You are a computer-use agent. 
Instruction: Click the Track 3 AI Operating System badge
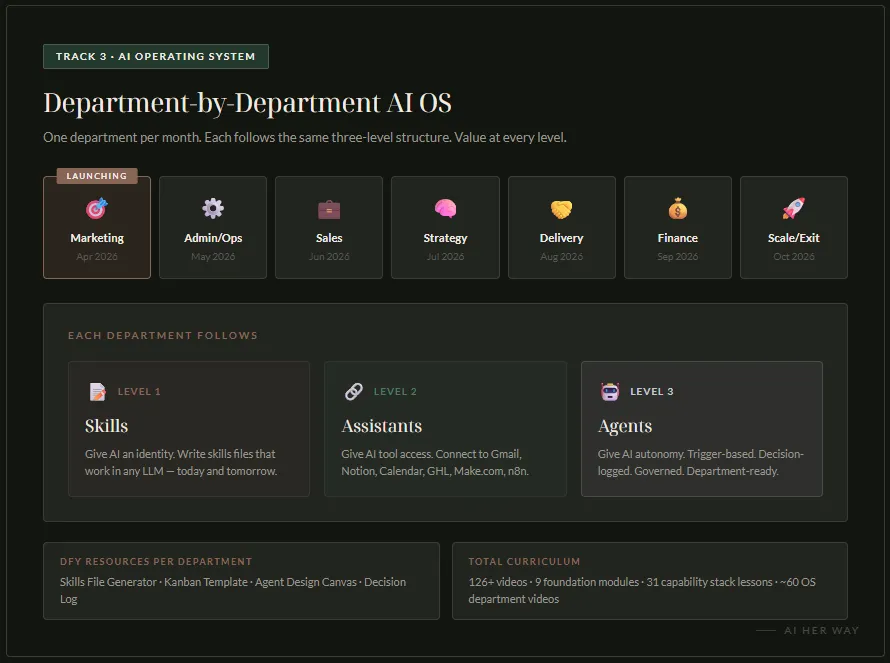tap(156, 57)
